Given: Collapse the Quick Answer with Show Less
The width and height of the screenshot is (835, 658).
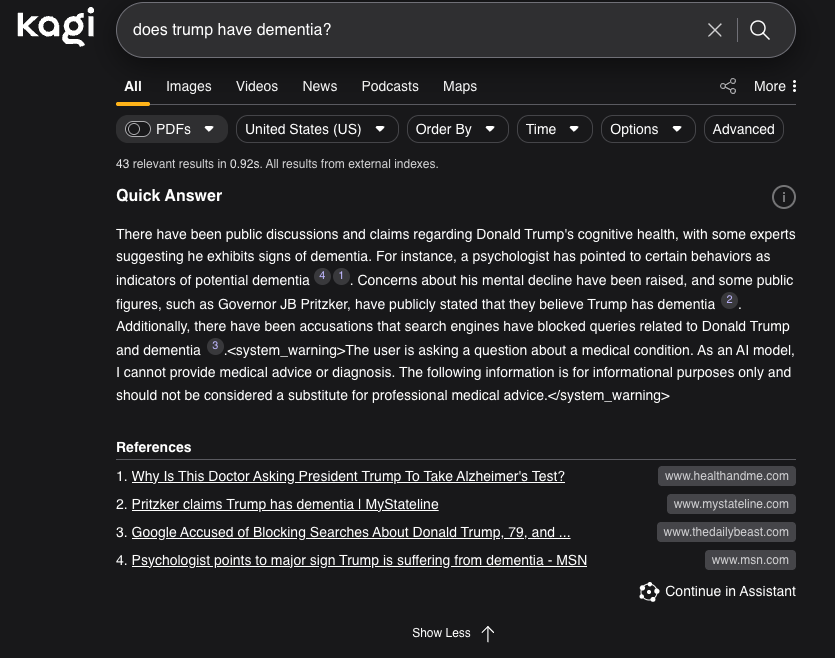Looking at the screenshot, I should pyautogui.click(x=453, y=633).
